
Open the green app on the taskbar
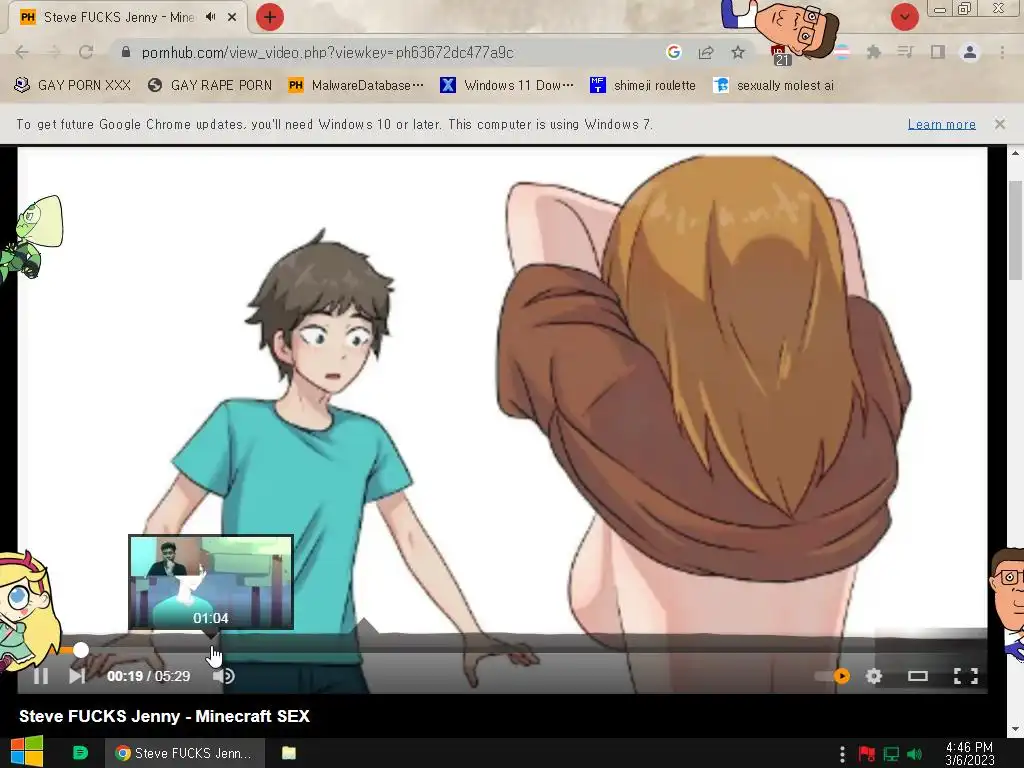(x=80, y=753)
